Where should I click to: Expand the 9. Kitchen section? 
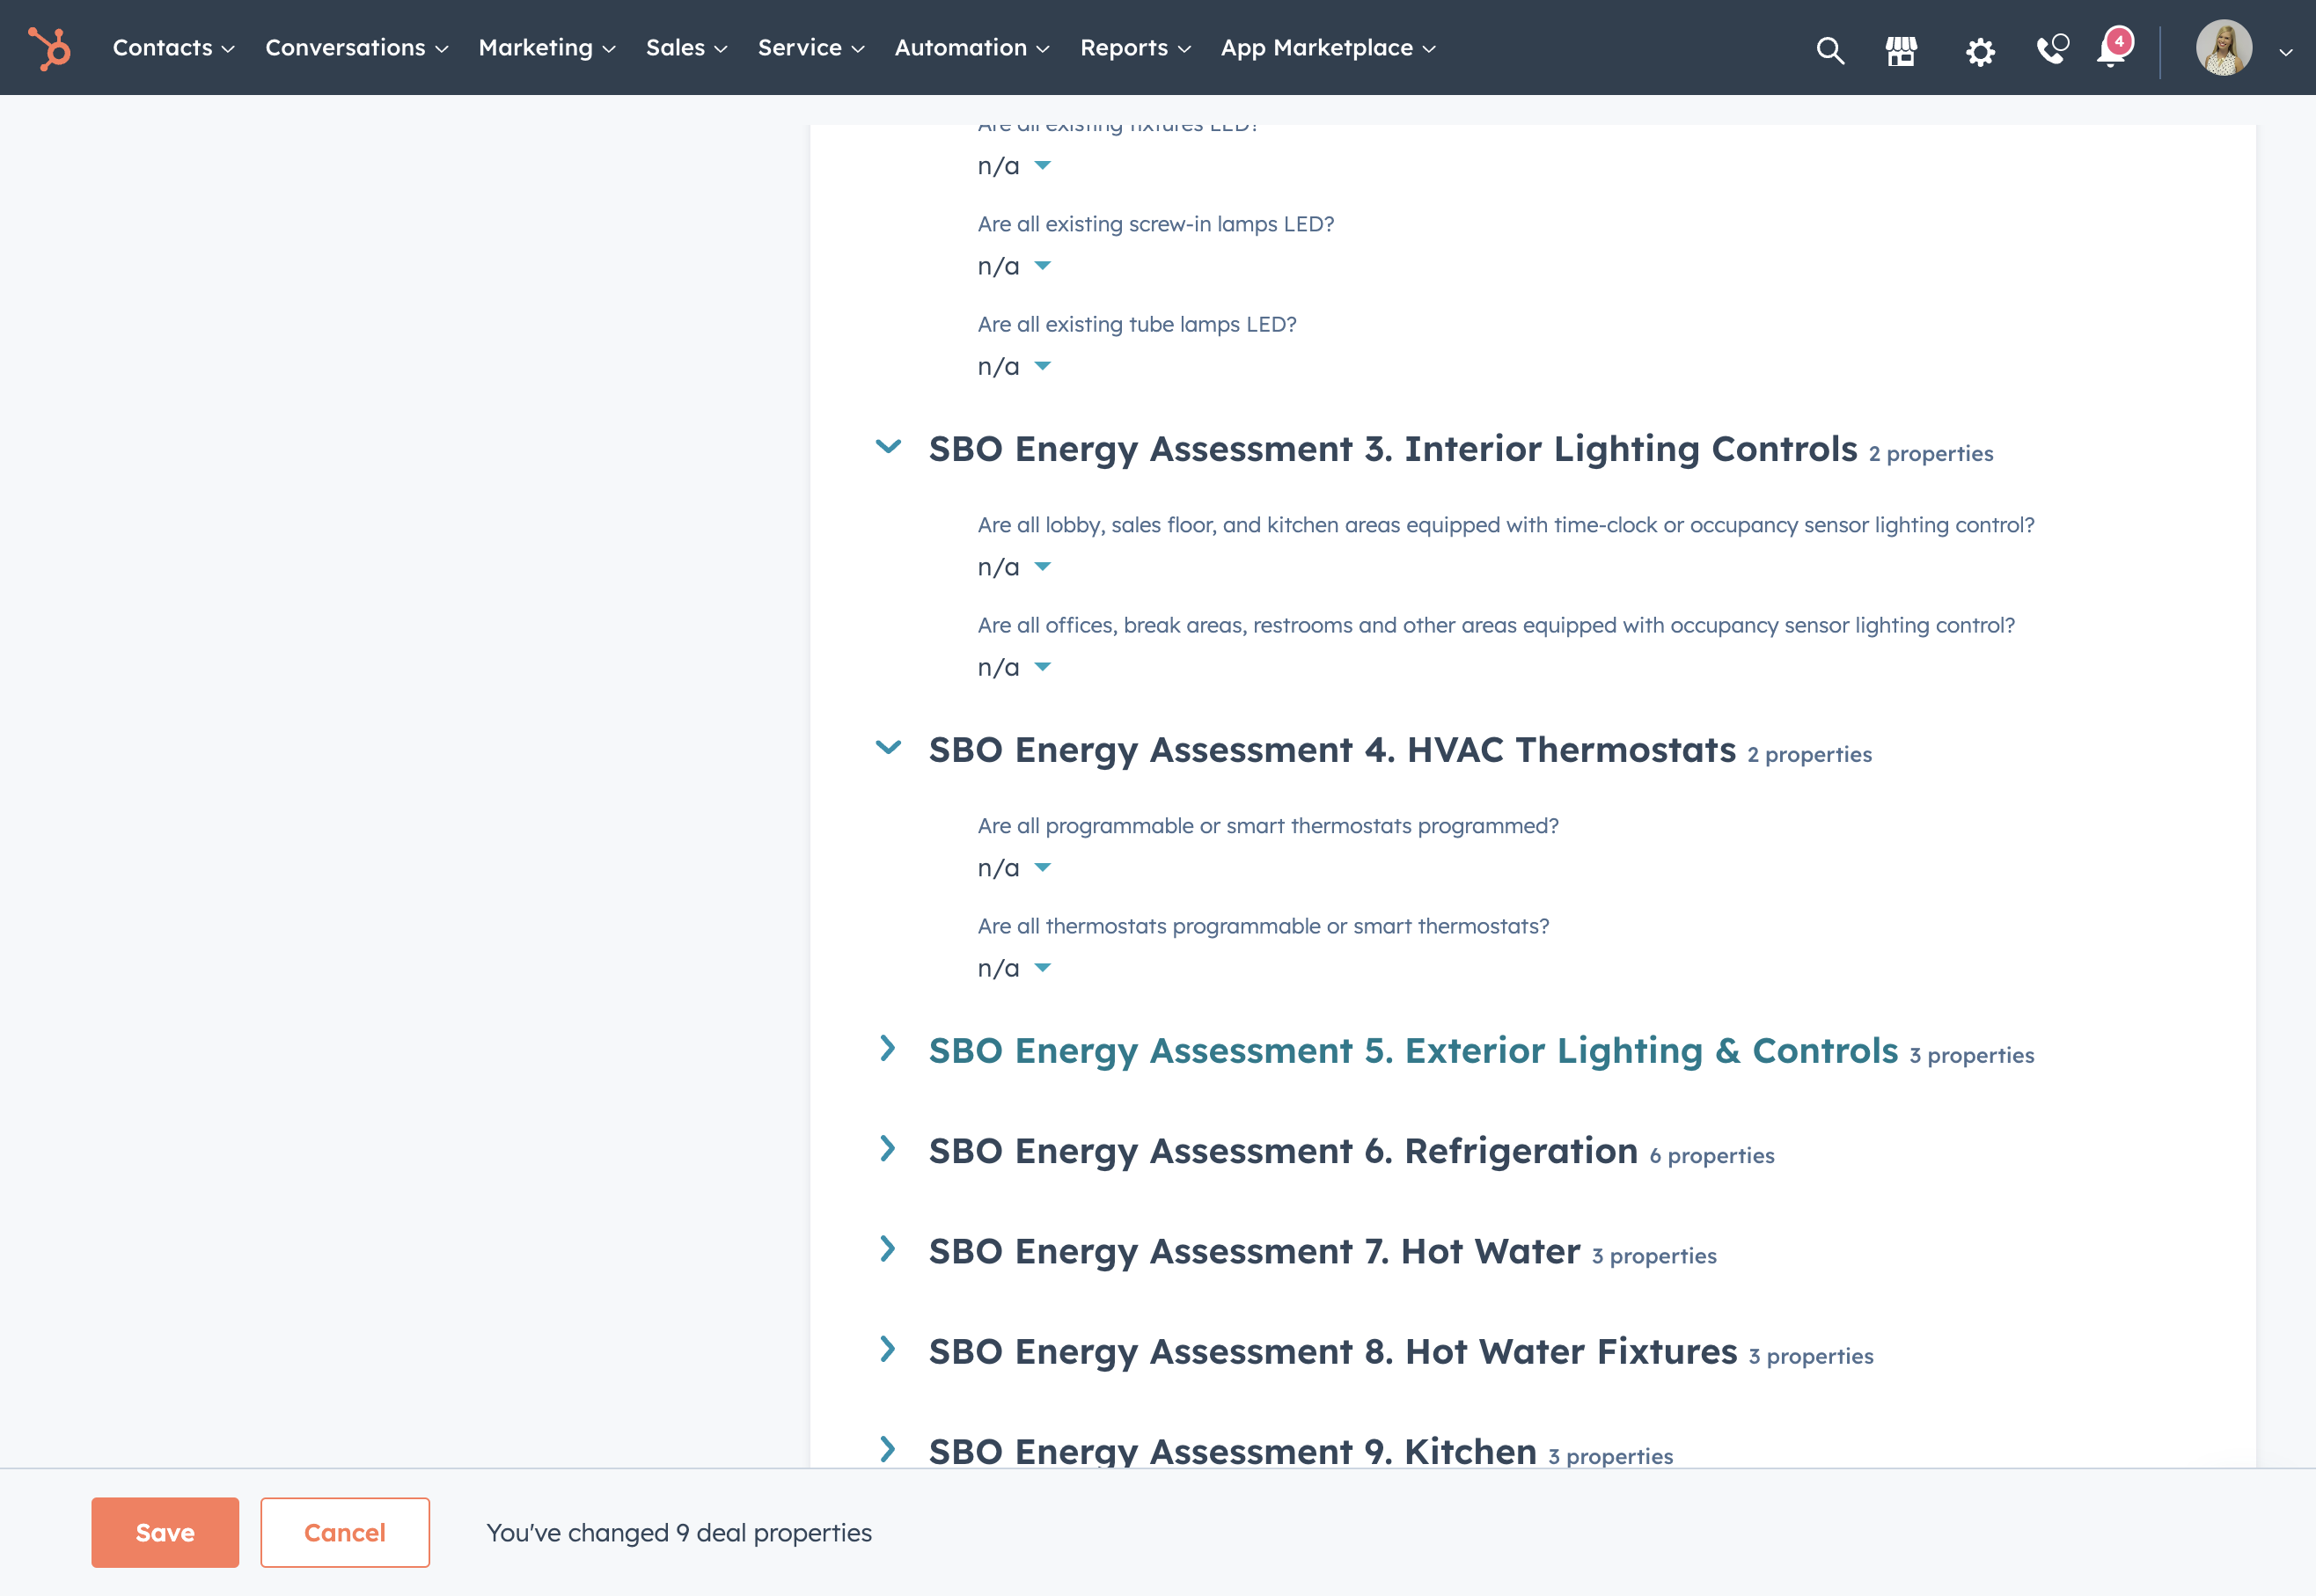point(887,1449)
